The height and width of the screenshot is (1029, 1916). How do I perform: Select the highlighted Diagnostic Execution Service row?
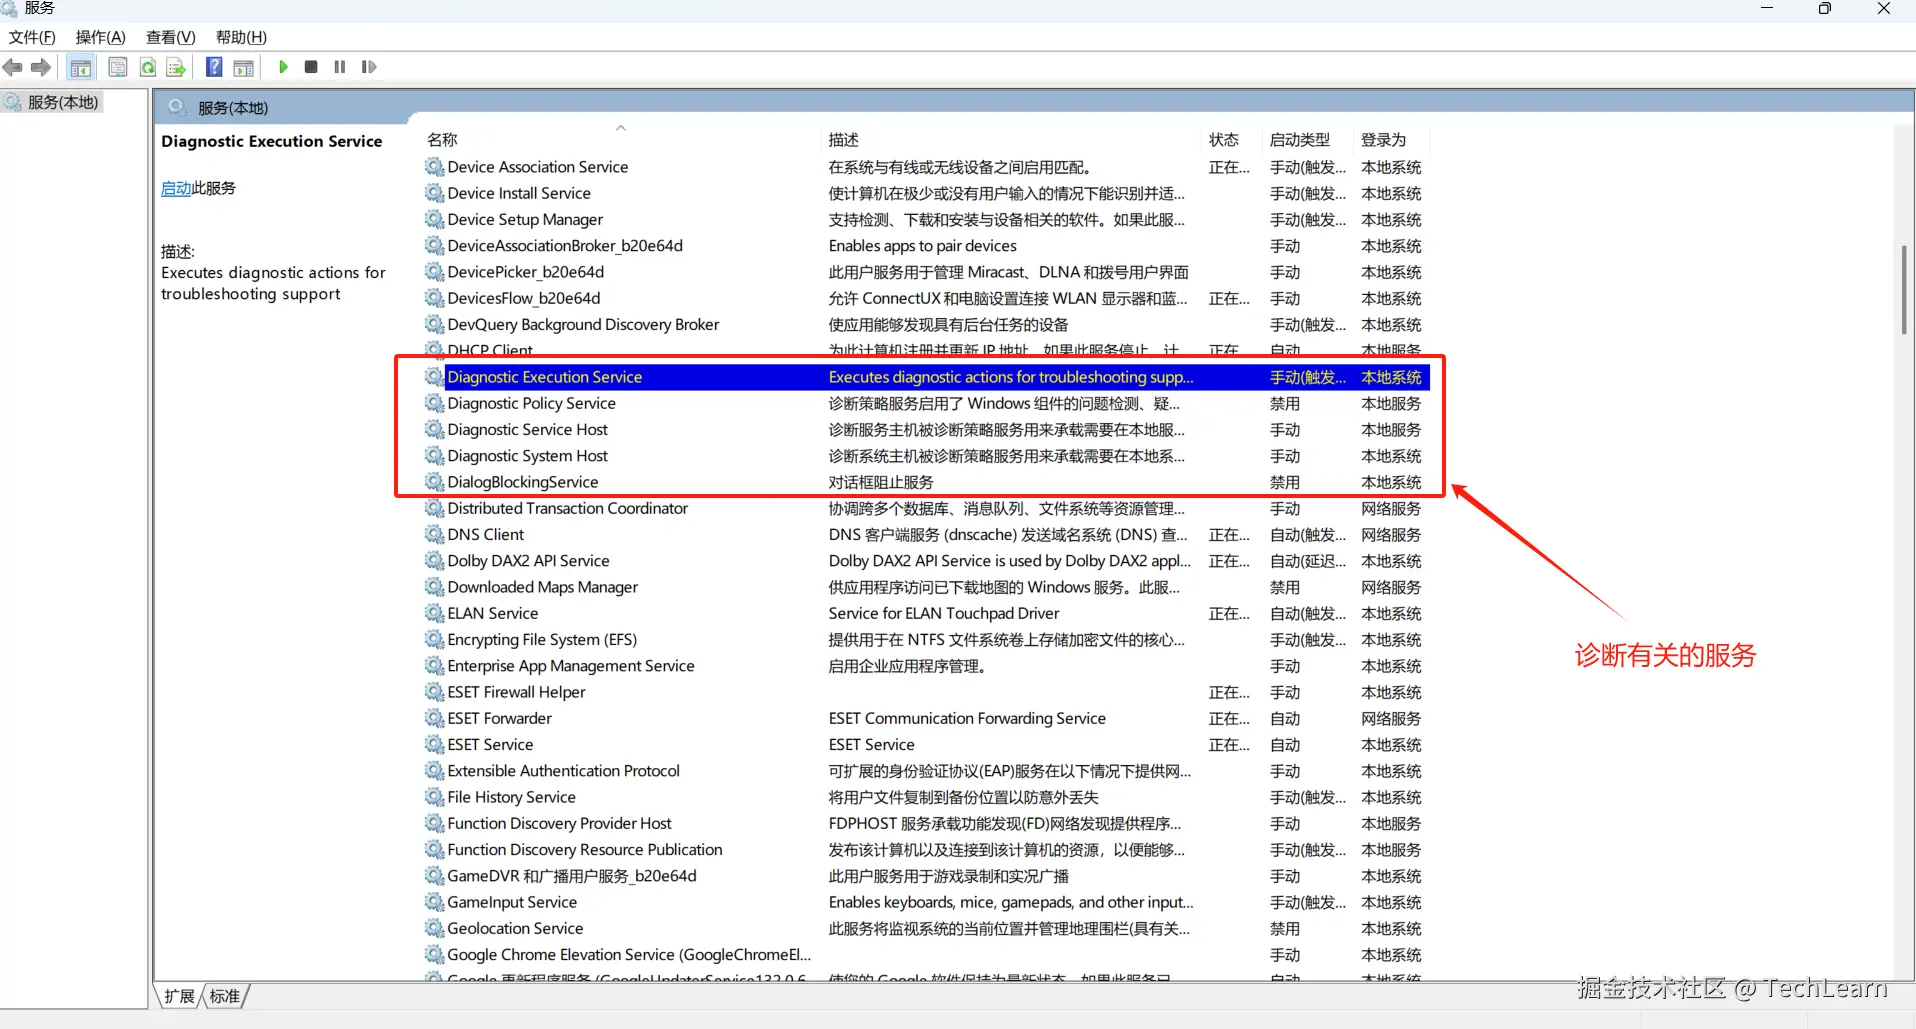click(927, 377)
